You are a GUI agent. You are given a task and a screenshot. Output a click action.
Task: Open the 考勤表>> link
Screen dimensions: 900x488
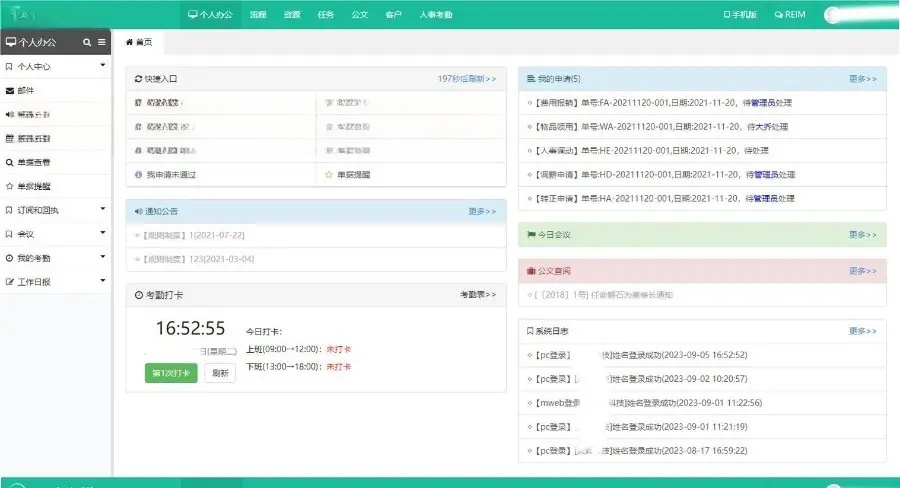click(477, 295)
